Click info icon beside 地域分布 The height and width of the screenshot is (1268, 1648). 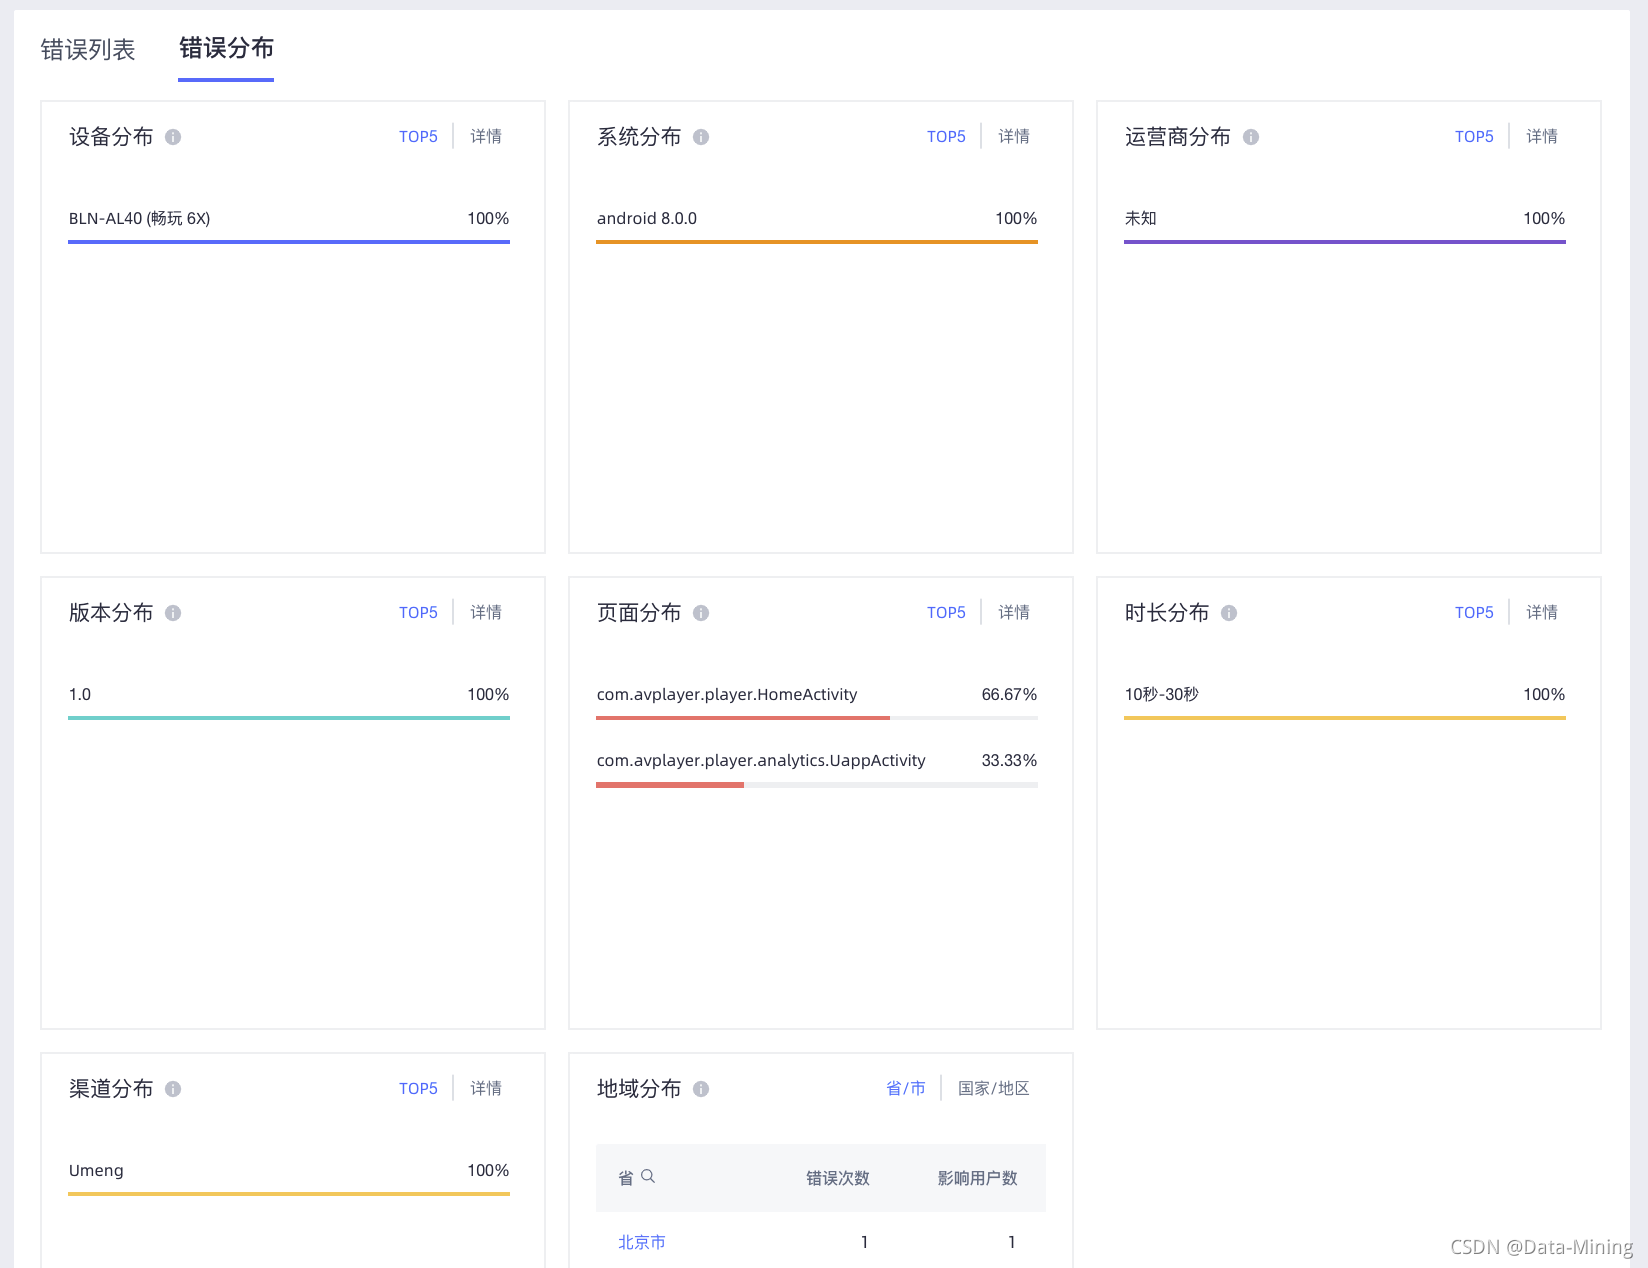pos(701,1089)
